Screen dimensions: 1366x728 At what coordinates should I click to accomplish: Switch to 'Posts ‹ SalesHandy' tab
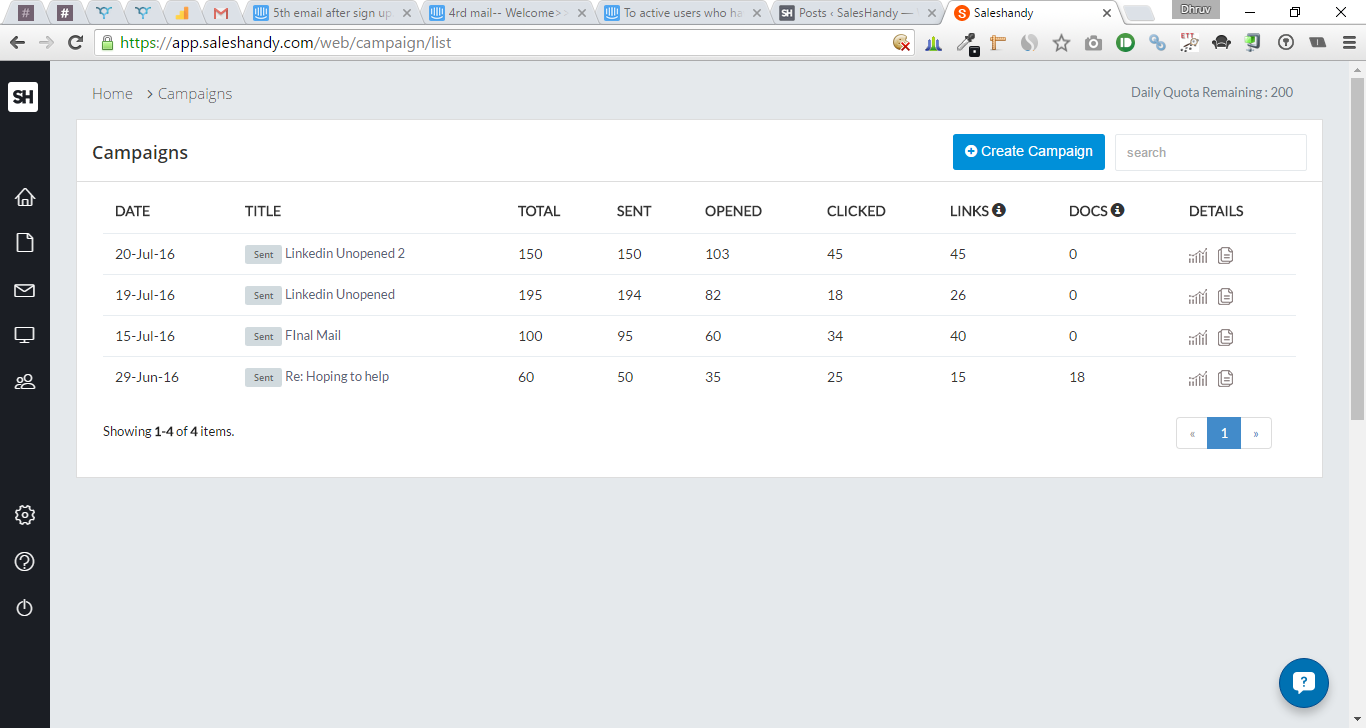click(858, 13)
